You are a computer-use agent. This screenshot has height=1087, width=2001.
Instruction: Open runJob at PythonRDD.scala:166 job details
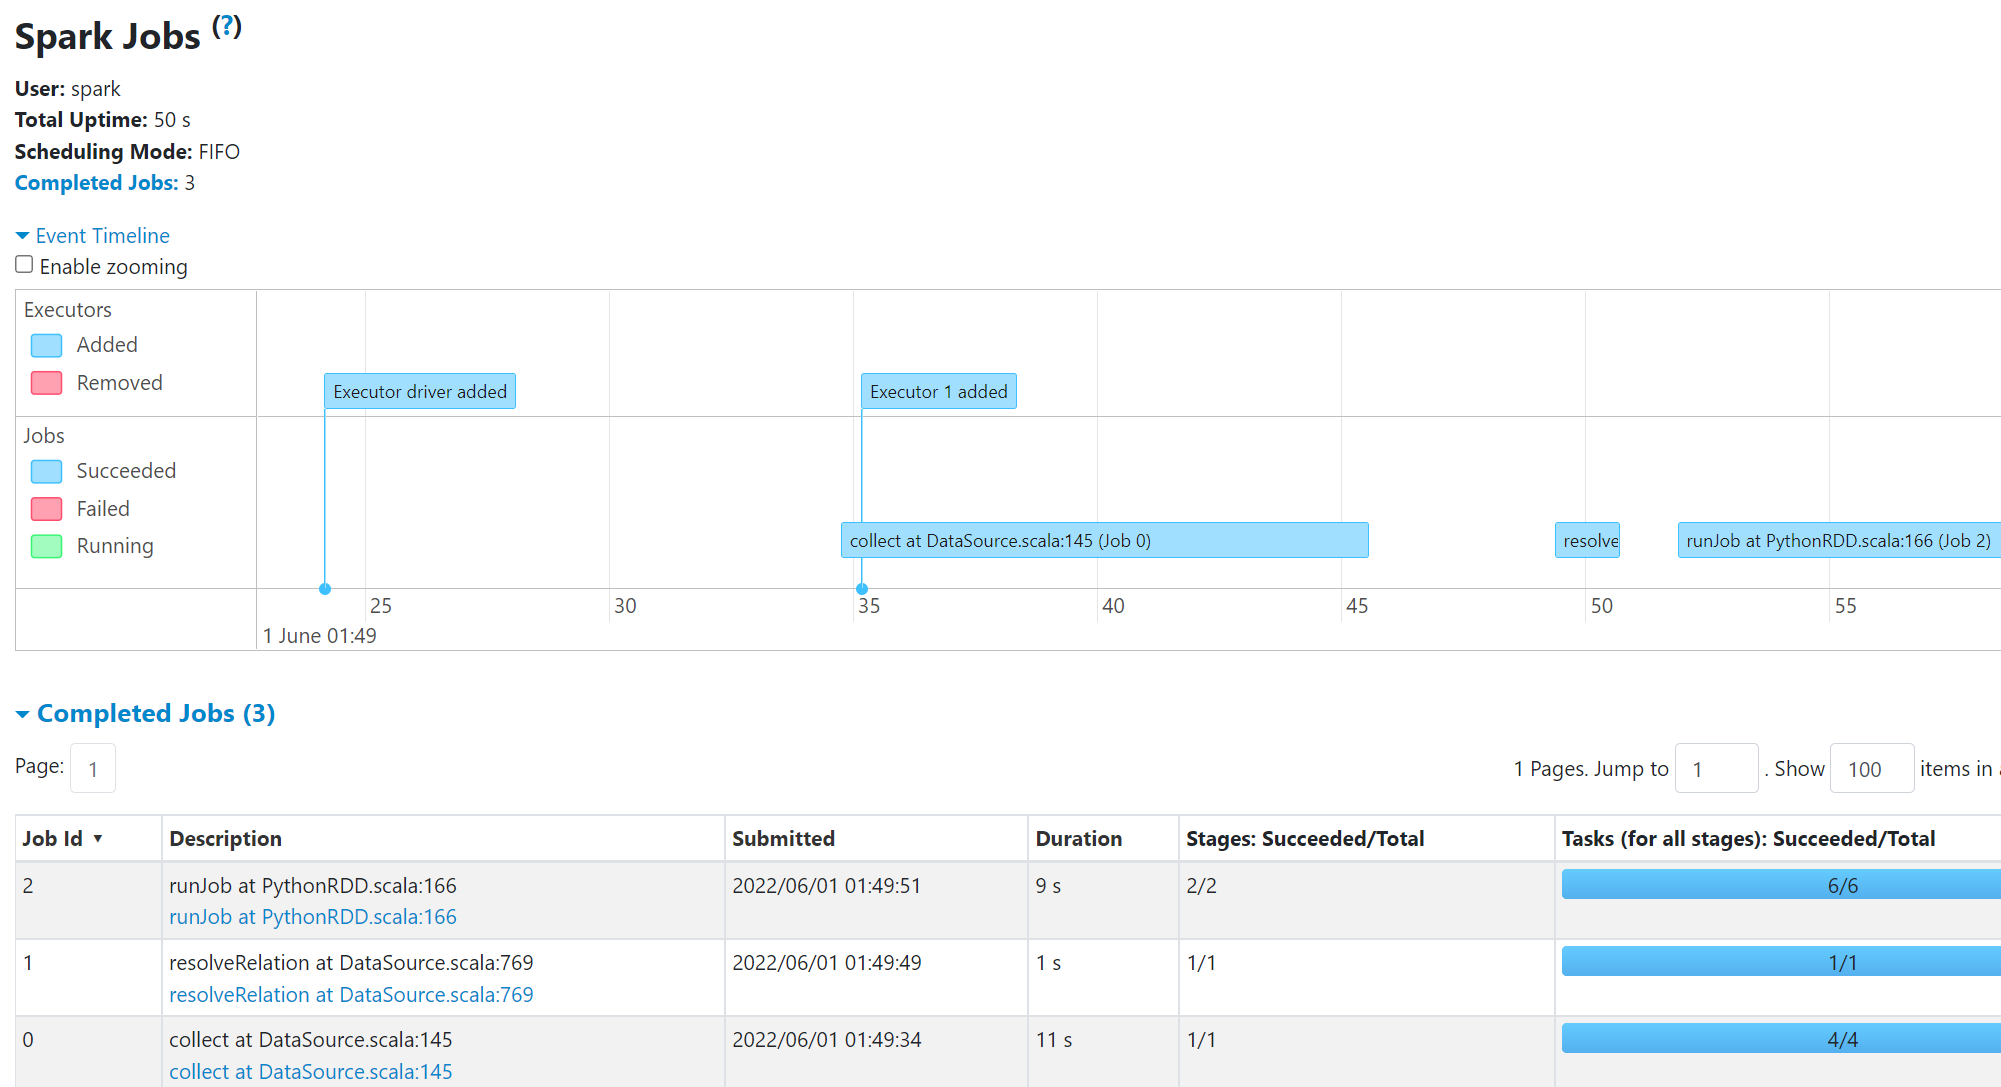coord(312,916)
